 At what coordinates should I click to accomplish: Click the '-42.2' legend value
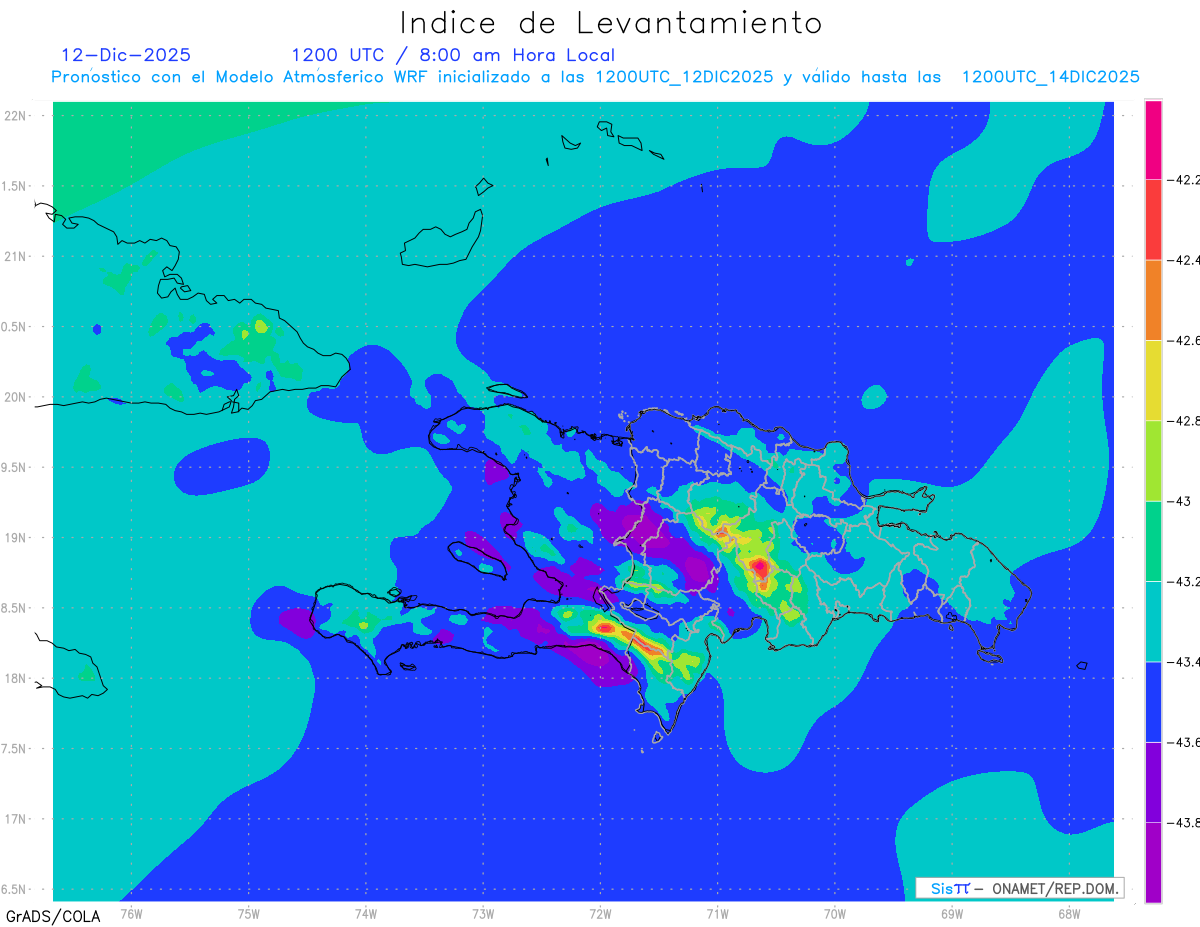(x=1183, y=180)
